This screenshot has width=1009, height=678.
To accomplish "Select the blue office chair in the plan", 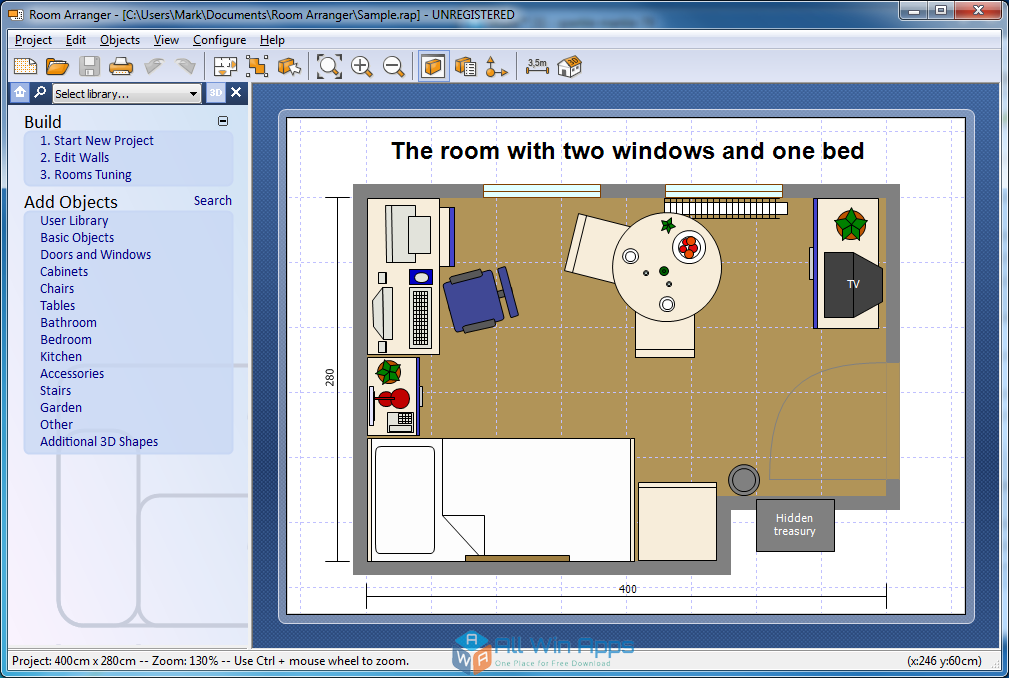I will click(x=481, y=300).
